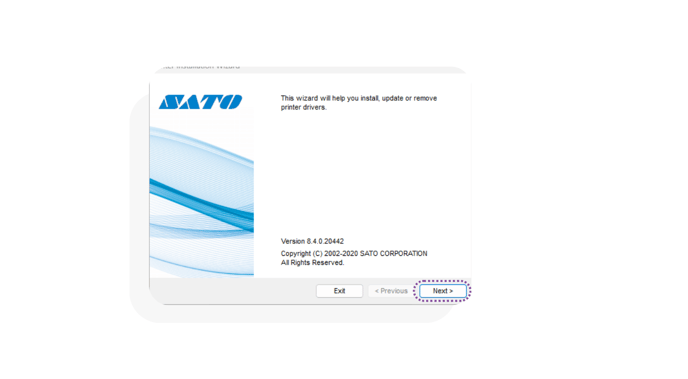The width and height of the screenshot is (688, 379).
Task: Click the word 'wizard' in the description
Action: pos(307,98)
